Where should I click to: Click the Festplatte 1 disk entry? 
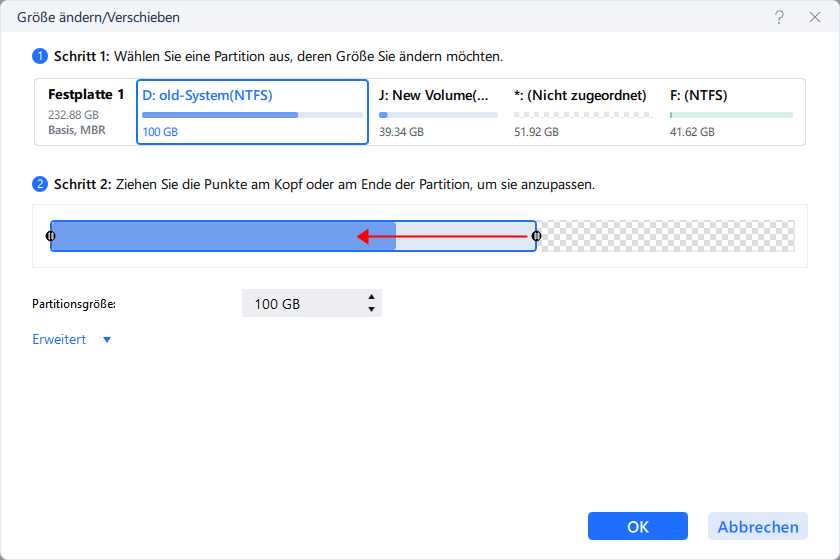tap(86, 112)
